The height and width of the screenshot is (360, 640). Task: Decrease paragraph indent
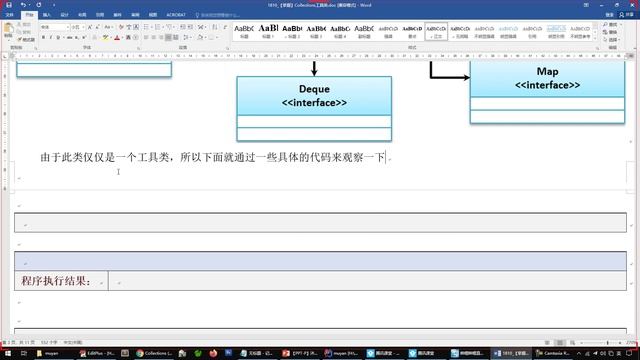[x=182, y=27]
